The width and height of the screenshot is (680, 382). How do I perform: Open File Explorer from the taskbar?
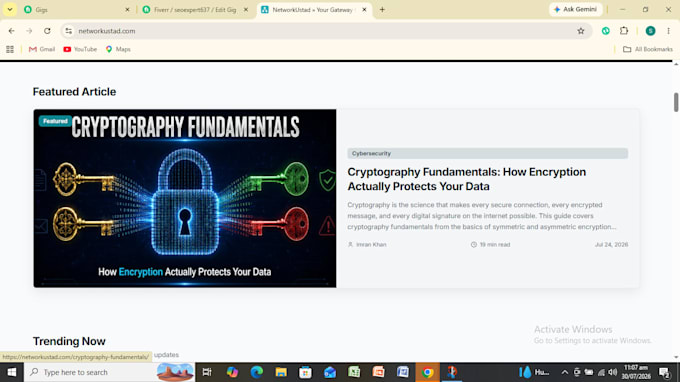tap(281, 372)
